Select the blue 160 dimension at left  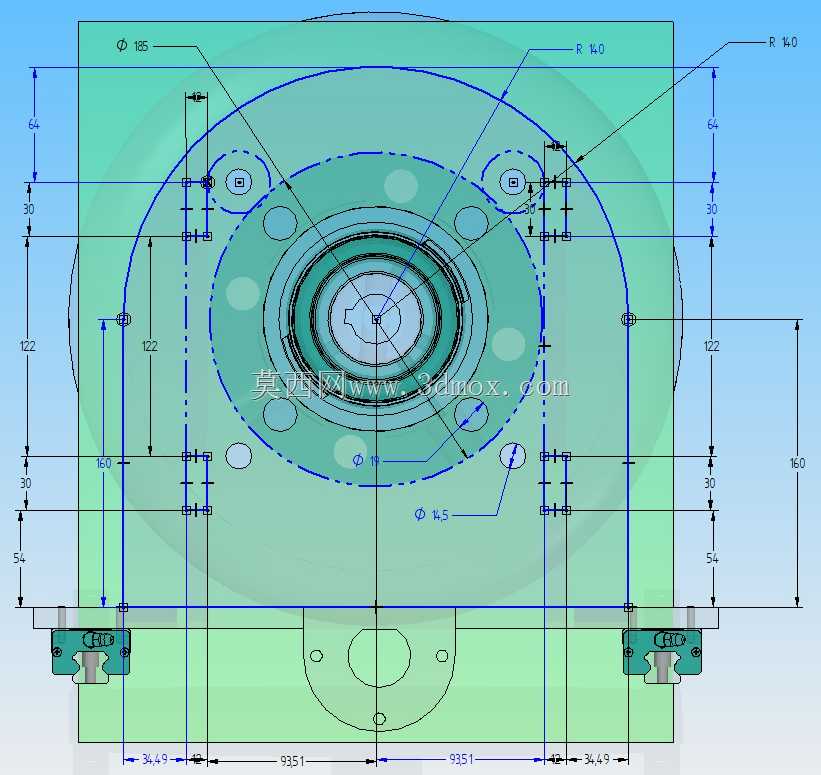pos(104,463)
